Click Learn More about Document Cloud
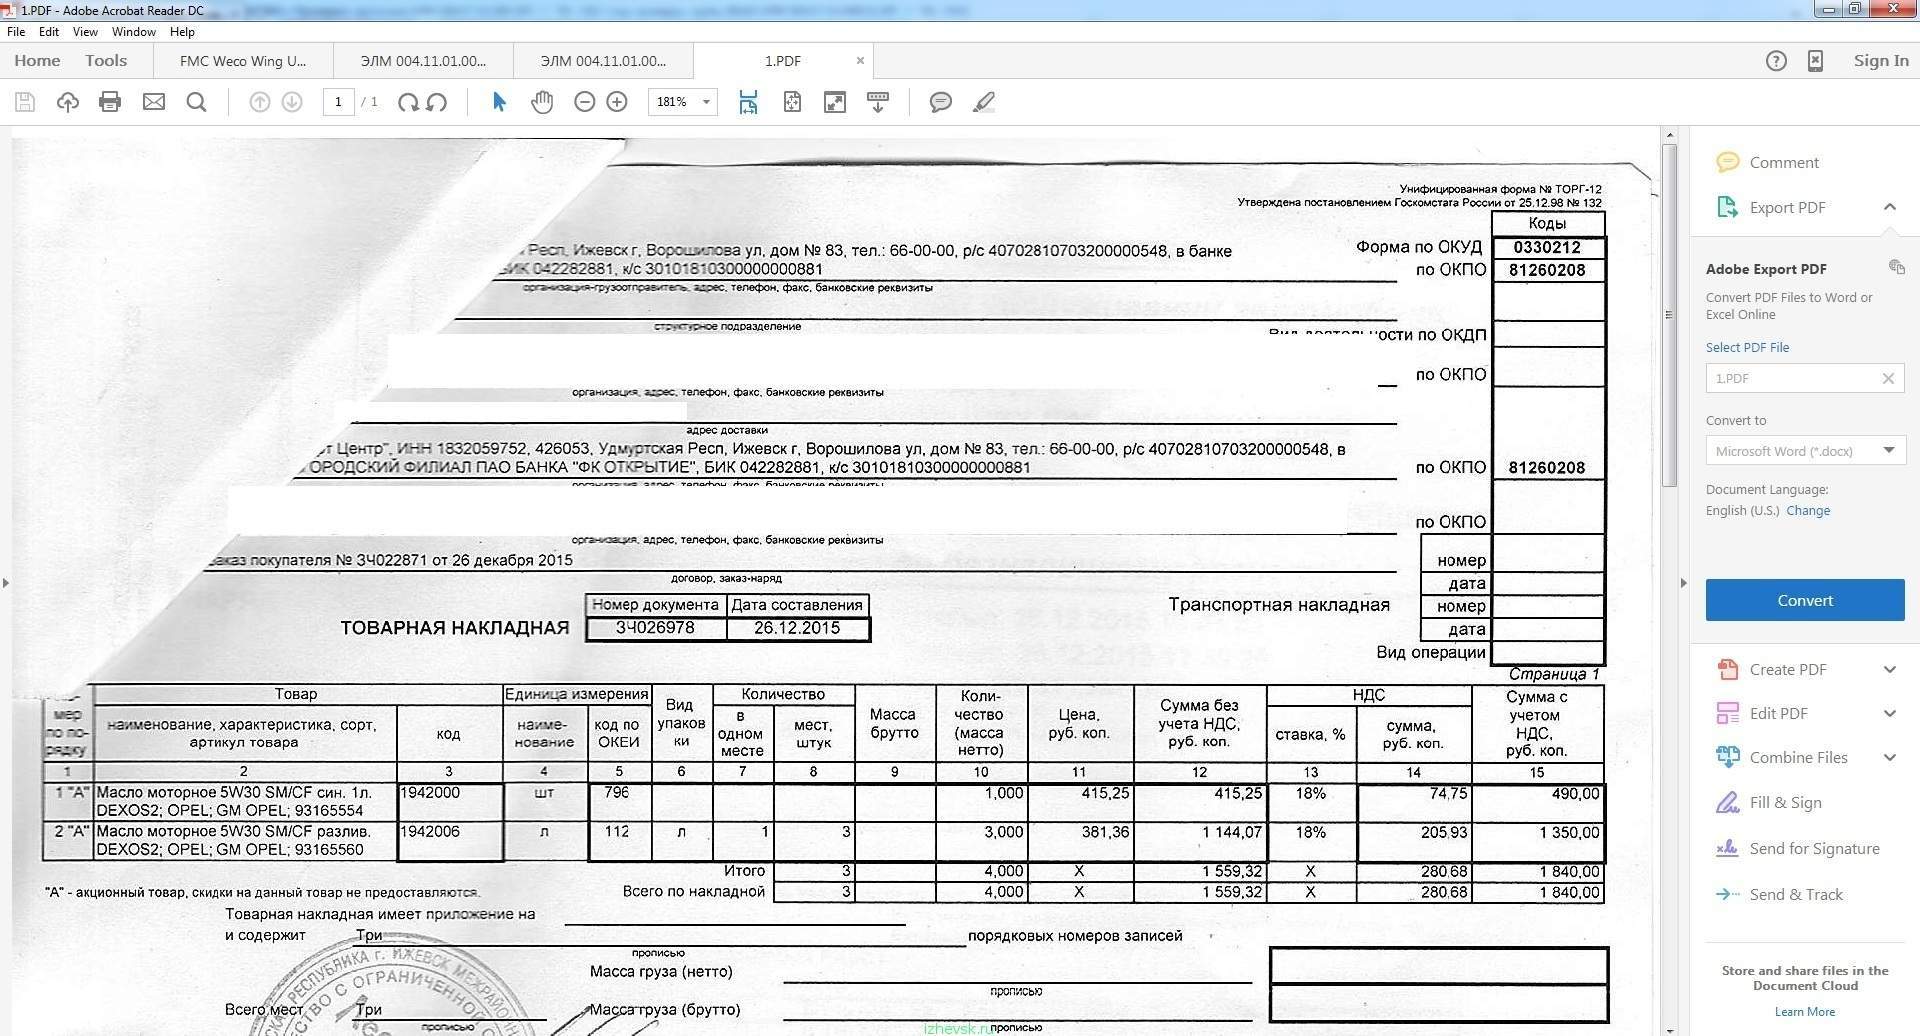 point(1804,1012)
